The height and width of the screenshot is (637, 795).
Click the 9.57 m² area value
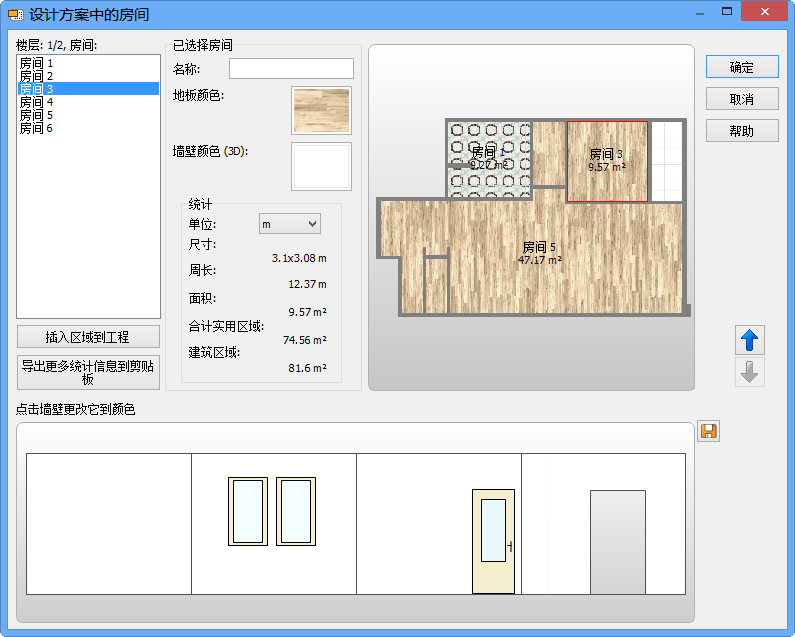coord(307,312)
